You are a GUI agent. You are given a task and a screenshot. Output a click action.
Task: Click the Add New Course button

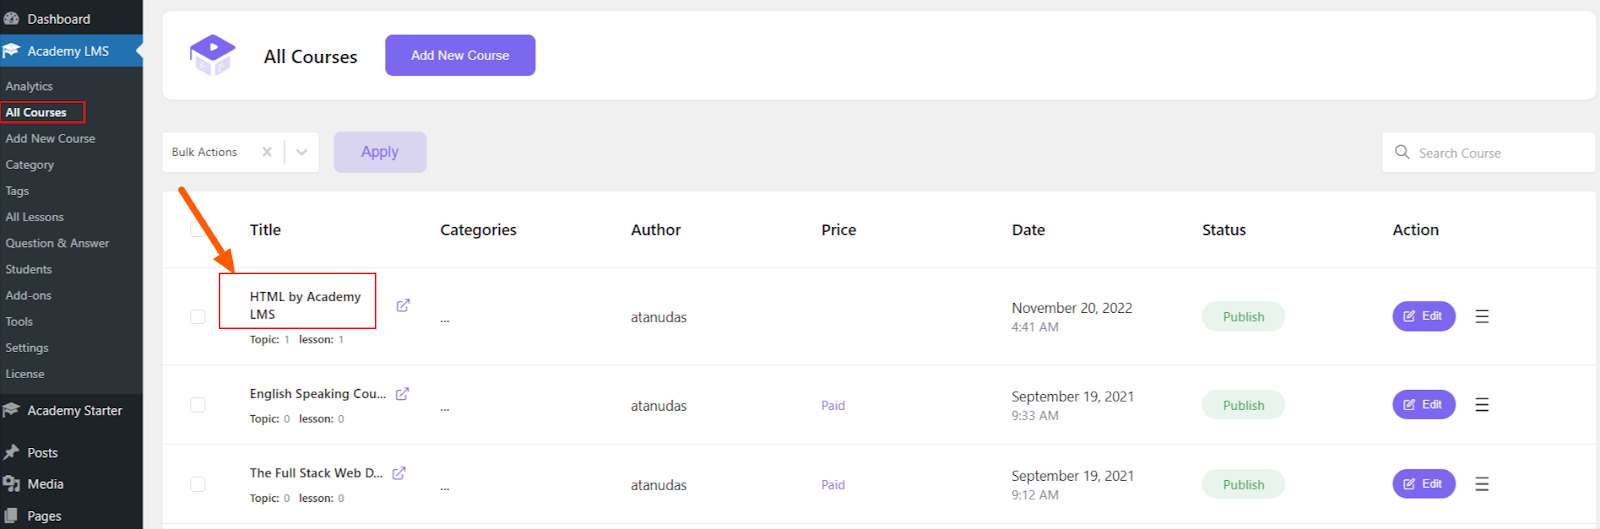(x=460, y=55)
